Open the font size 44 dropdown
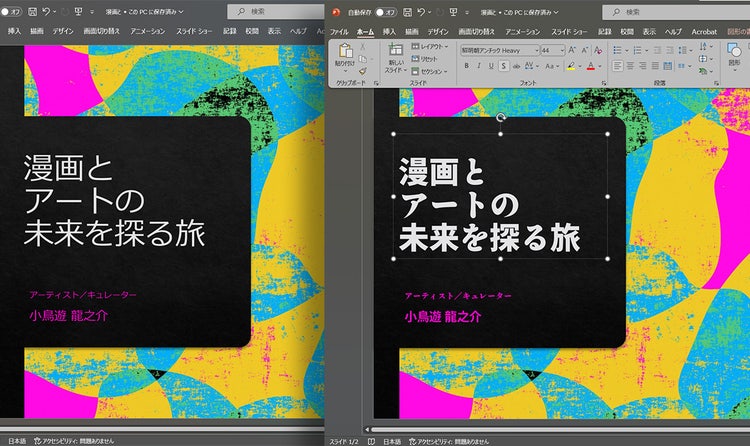 tap(562, 50)
